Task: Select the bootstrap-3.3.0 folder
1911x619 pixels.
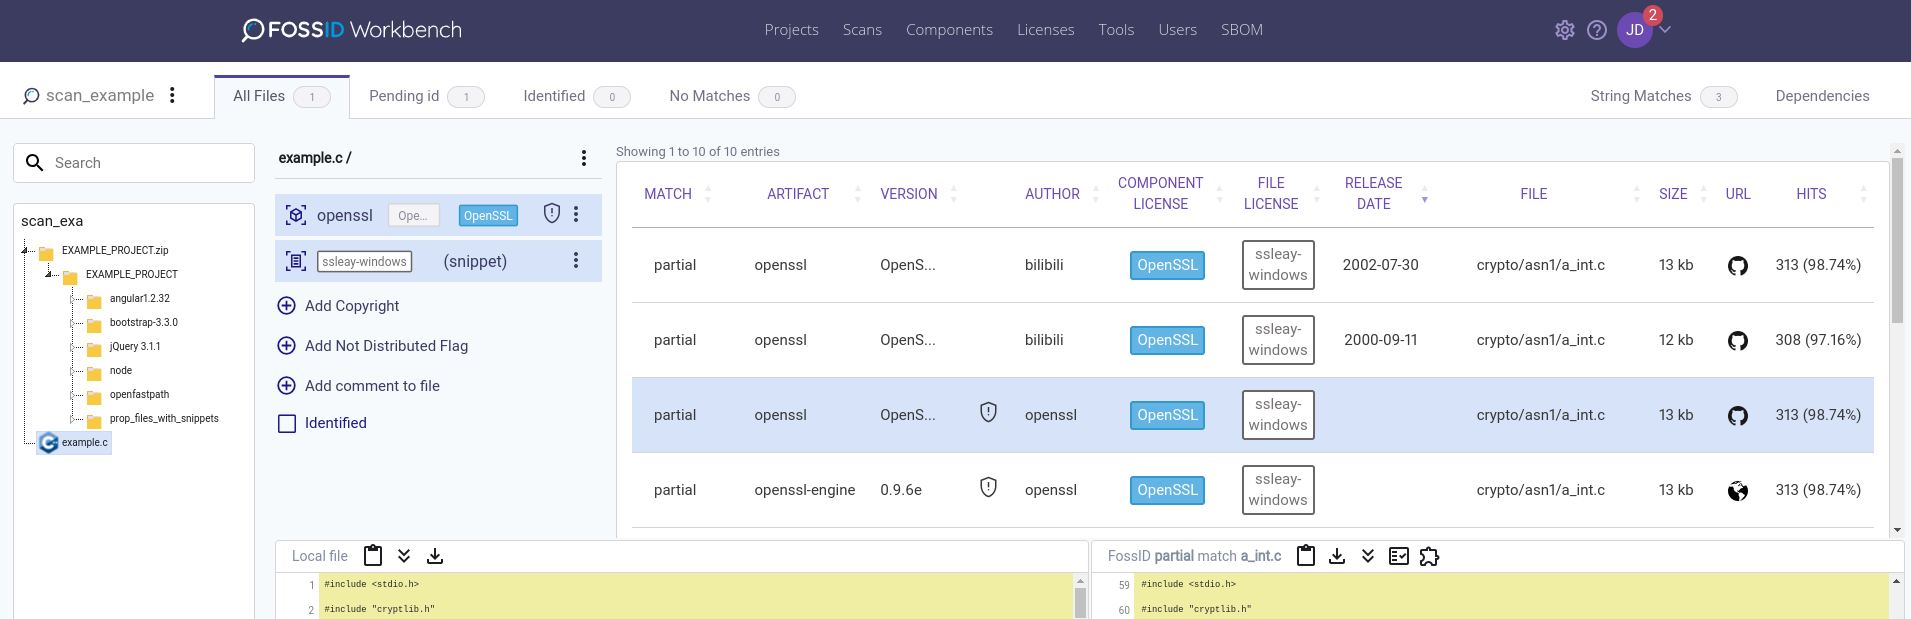Action: click(x=143, y=322)
